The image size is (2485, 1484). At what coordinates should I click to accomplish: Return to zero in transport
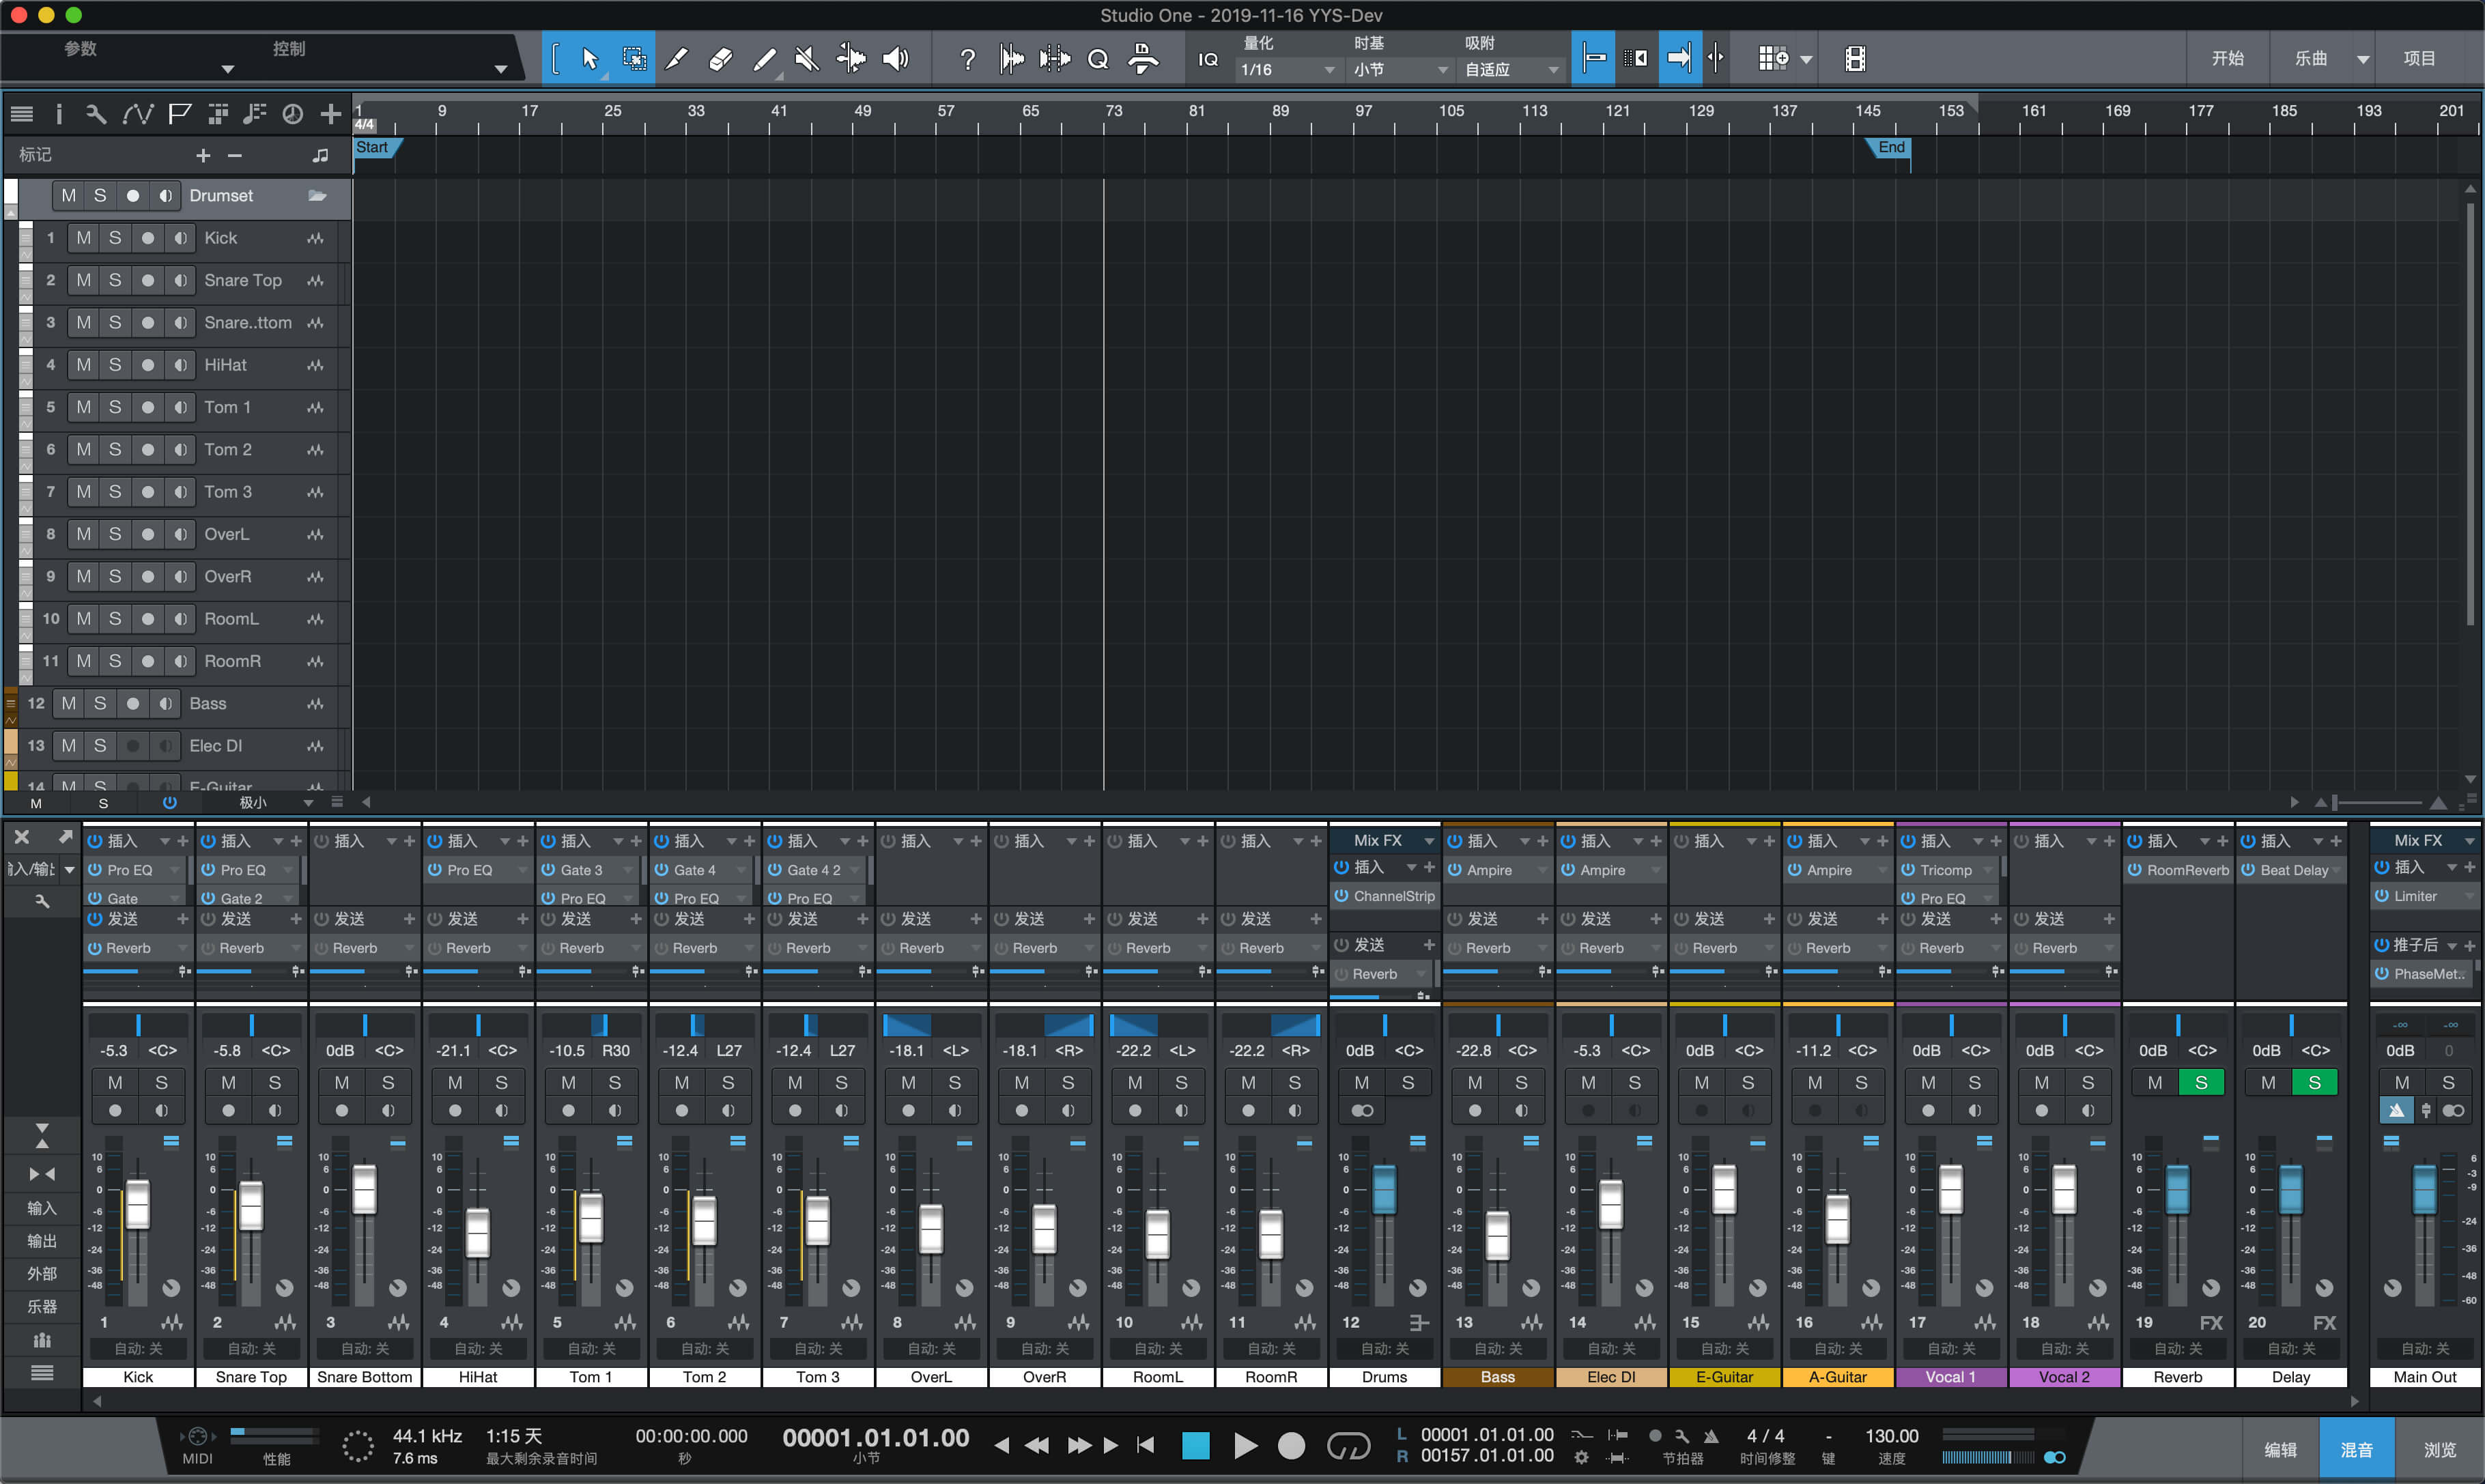pos(1146,1445)
